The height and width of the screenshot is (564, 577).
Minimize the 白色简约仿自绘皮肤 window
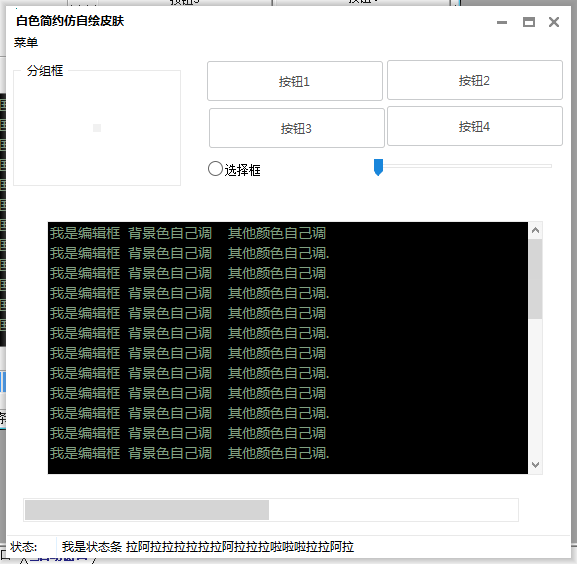(x=502, y=22)
